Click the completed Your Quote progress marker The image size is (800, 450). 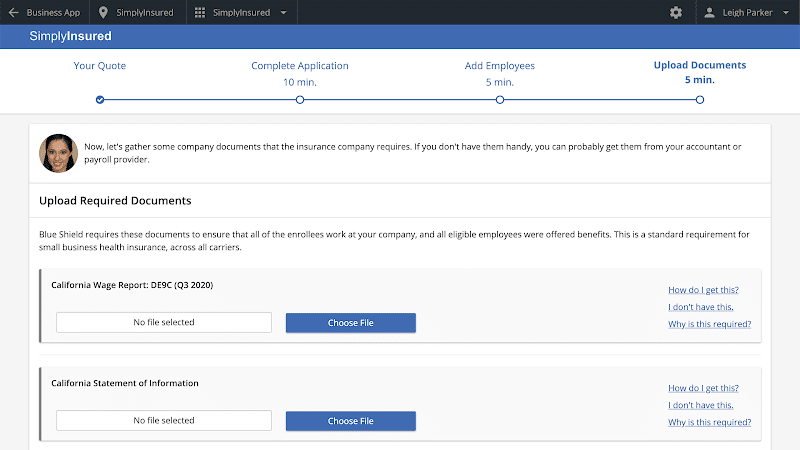coord(100,100)
